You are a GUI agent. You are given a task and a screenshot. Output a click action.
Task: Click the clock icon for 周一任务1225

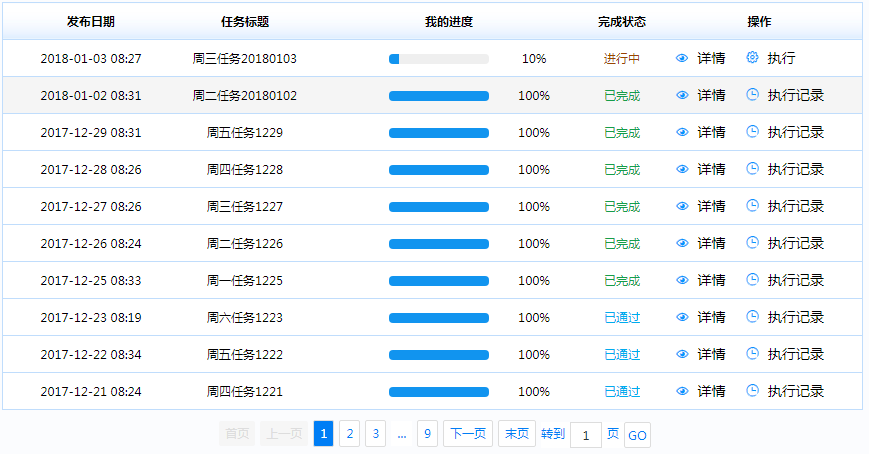click(x=753, y=280)
